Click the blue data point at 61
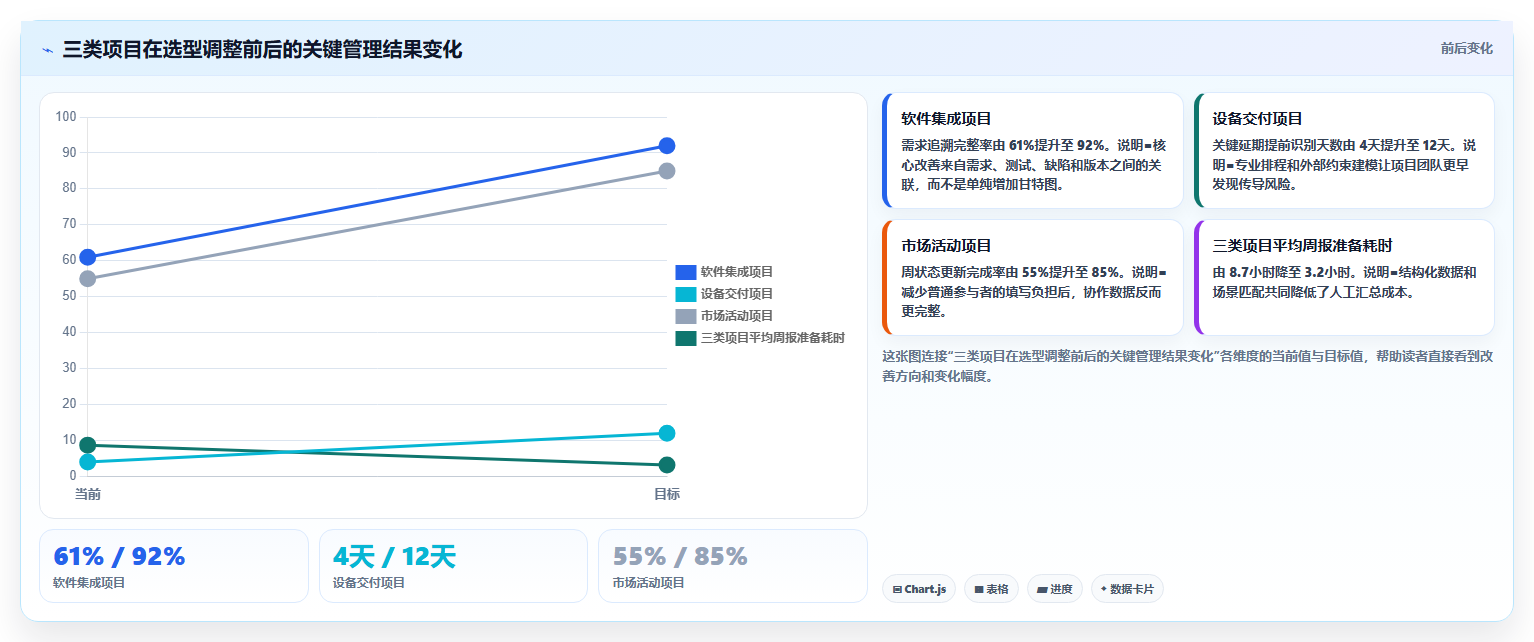The height and width of the screenshot is (642, 1534). coord(88,257)
